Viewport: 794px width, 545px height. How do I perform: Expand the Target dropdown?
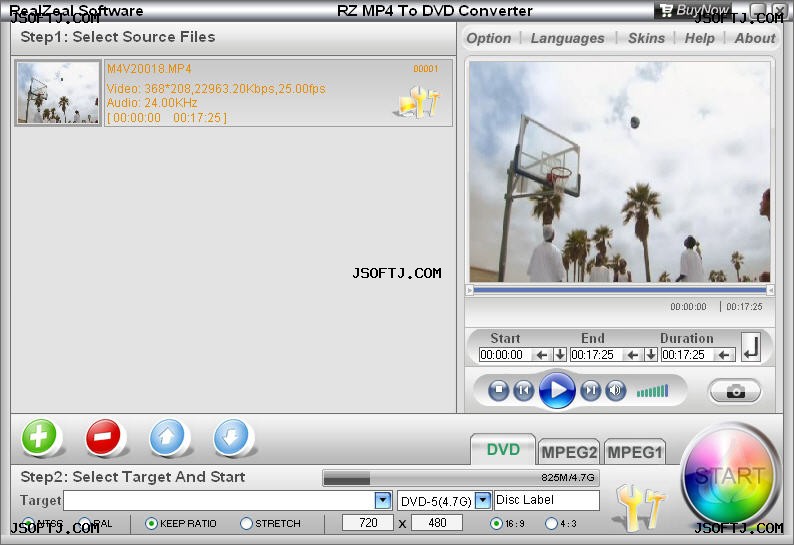tap(383, 500)
